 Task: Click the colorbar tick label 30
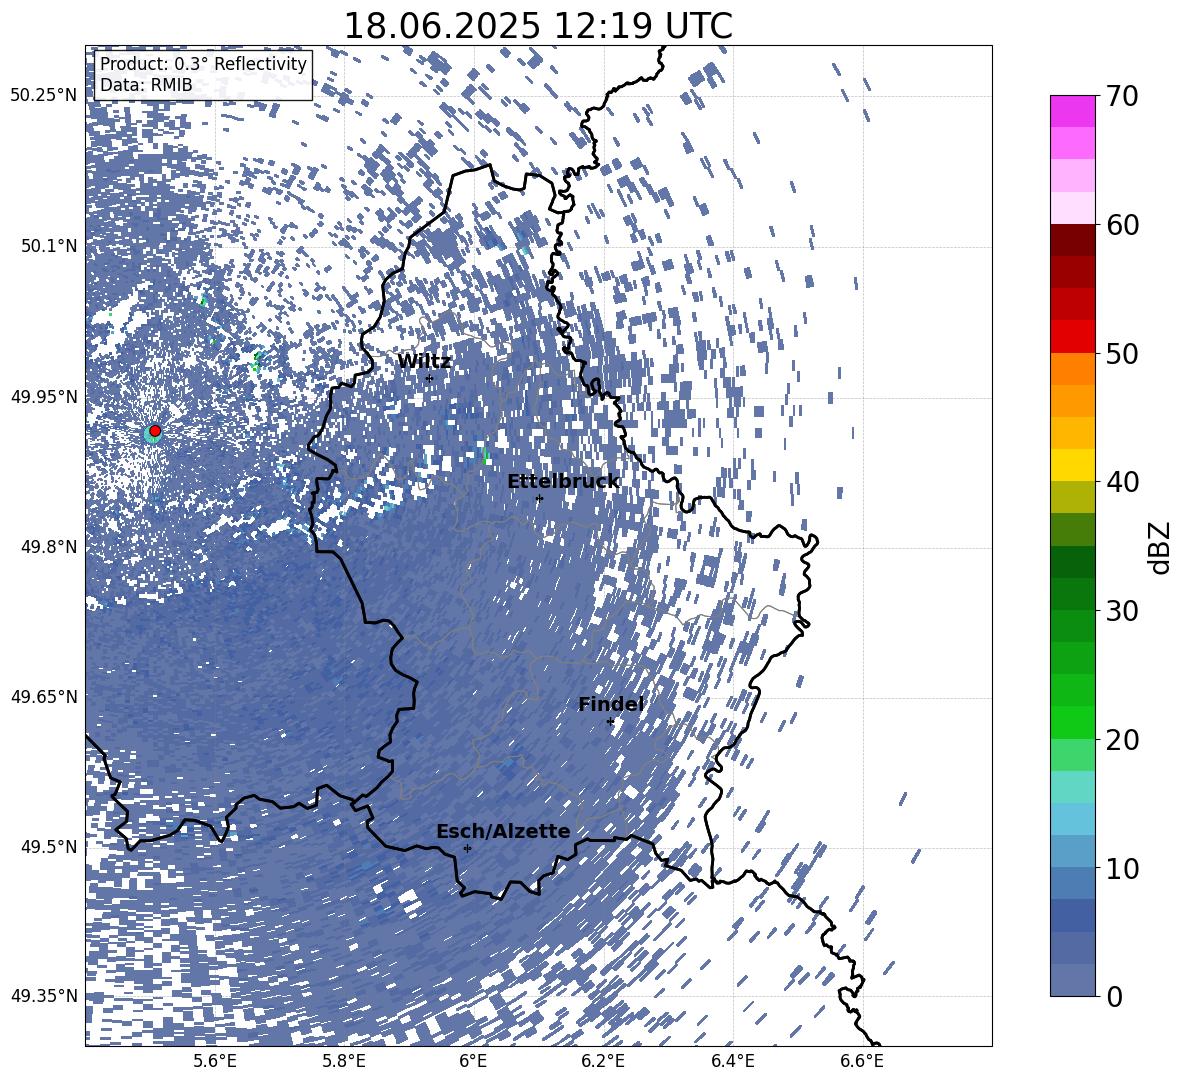click(x=1122, y=611)
